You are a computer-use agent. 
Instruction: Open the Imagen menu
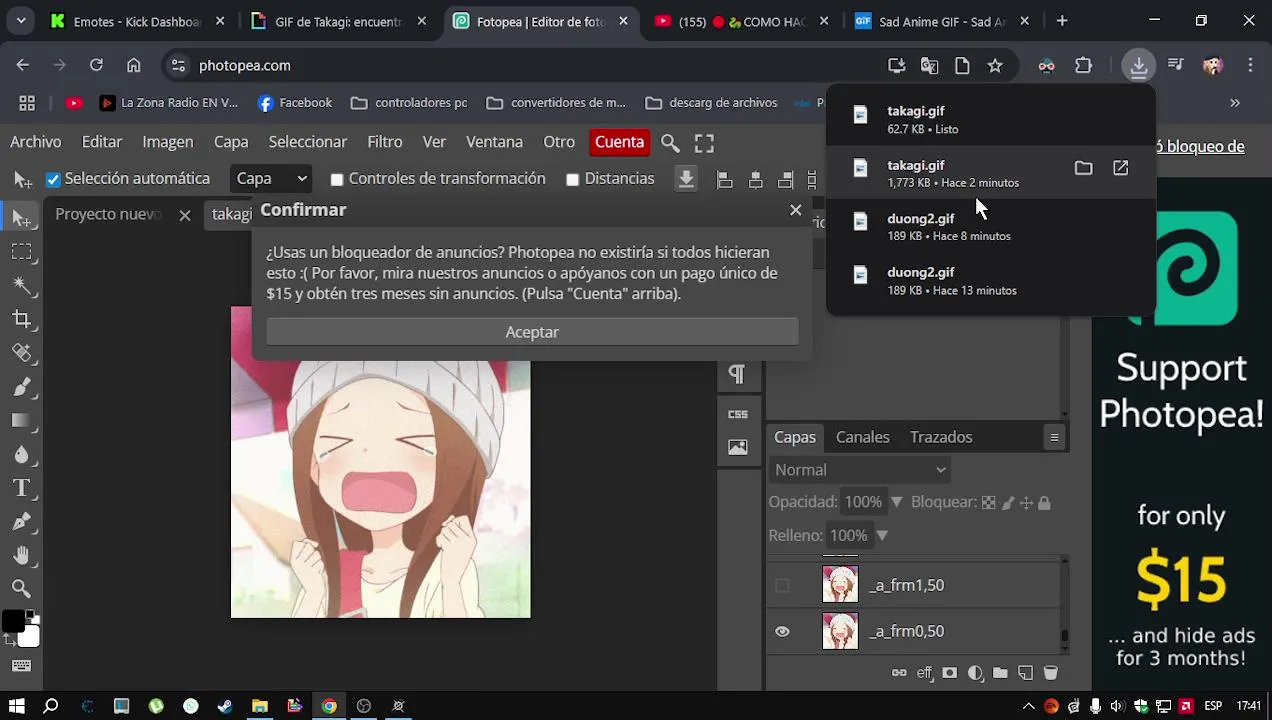(168, 143)
